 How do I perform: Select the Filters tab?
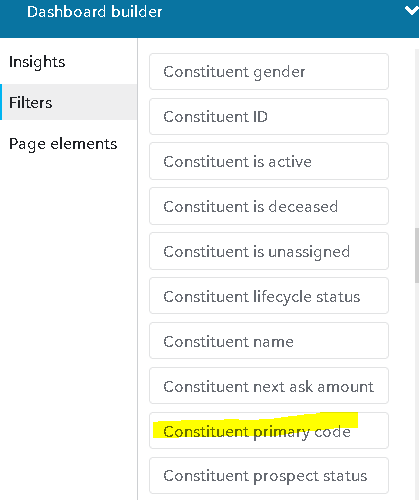point(68,102)
